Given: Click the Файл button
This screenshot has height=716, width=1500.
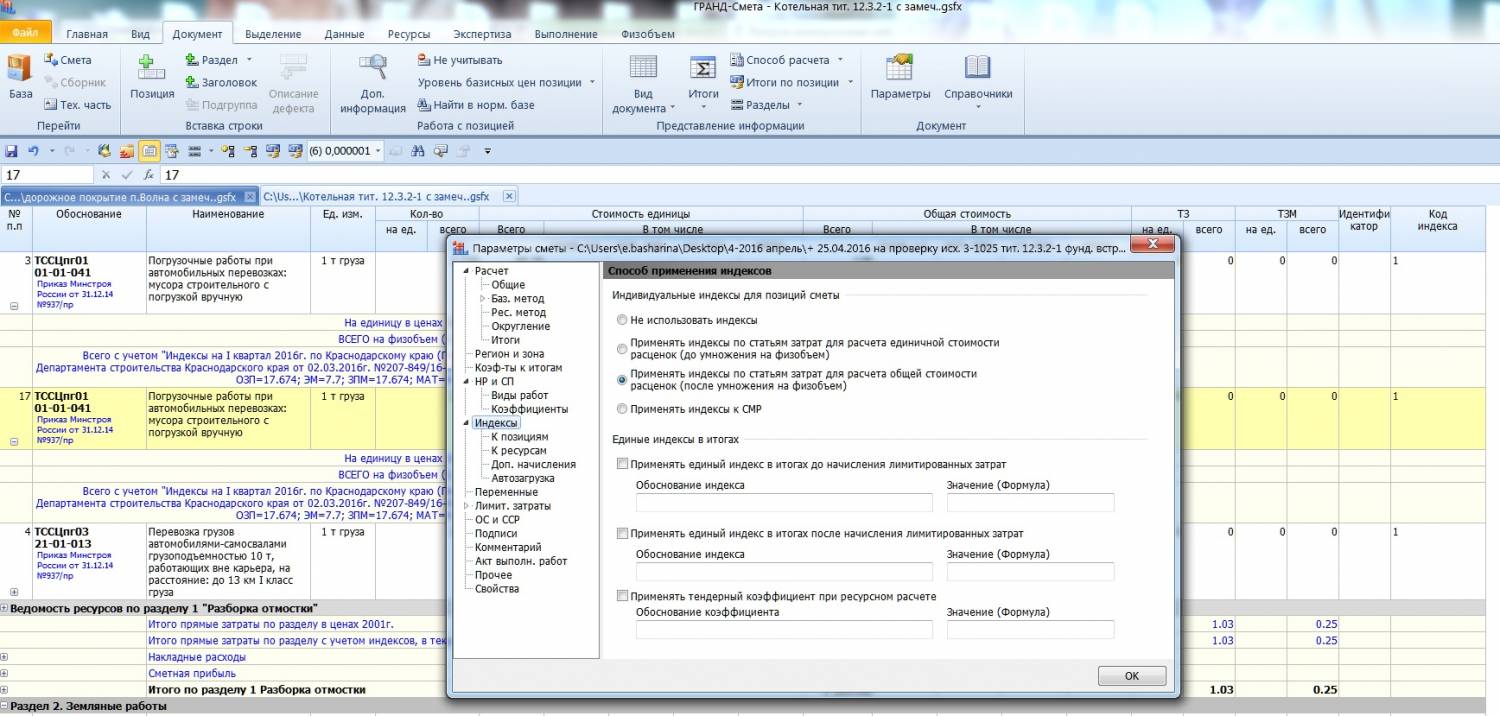Looking at the screenshot, I should tap(25, 34).
